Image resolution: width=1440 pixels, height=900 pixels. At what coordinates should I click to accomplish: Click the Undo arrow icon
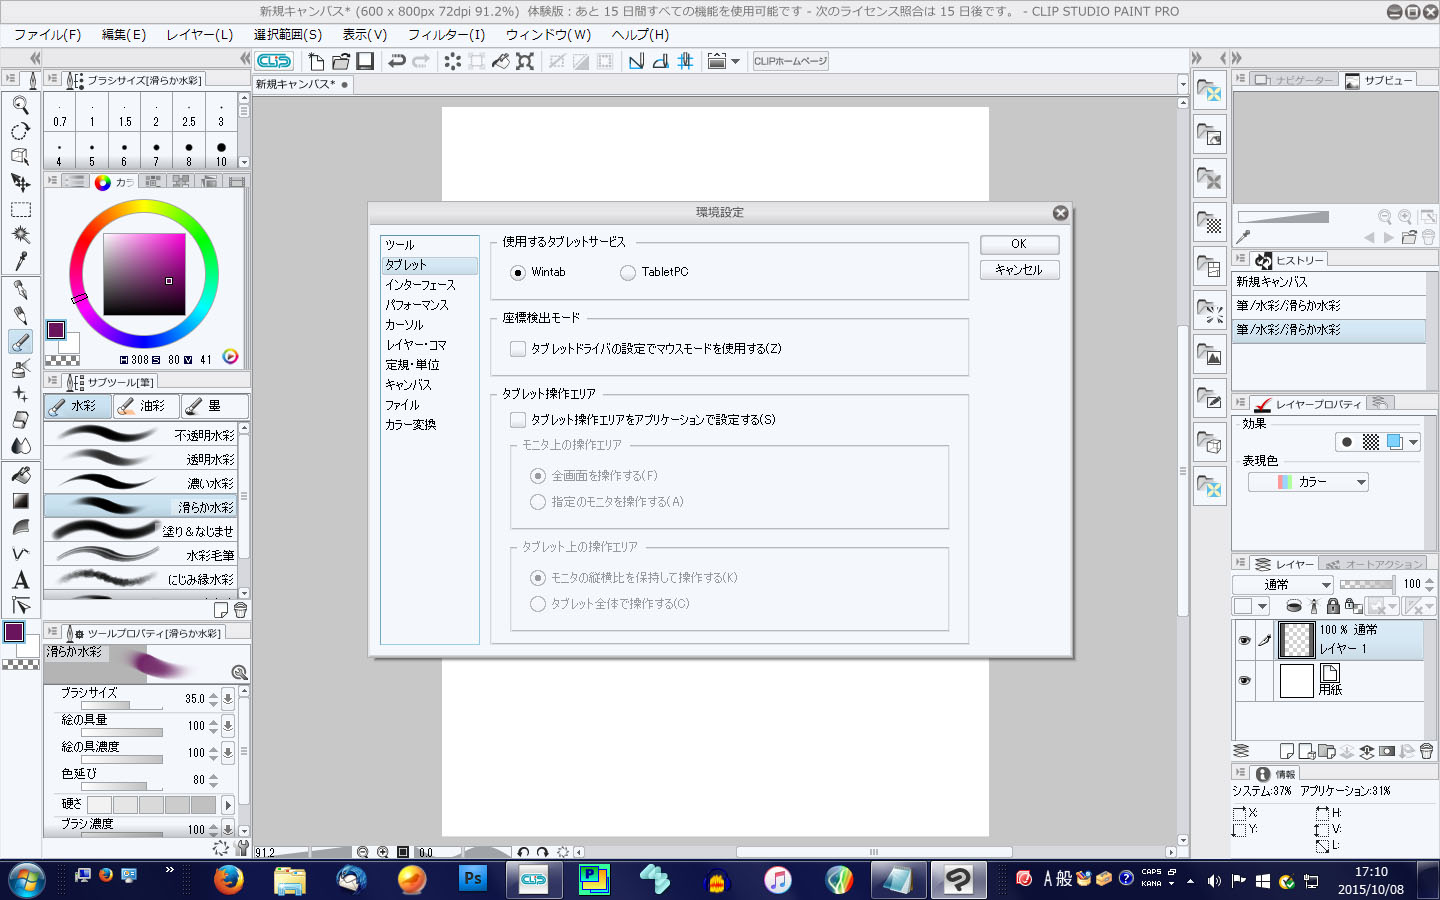(x=397, y=61)
